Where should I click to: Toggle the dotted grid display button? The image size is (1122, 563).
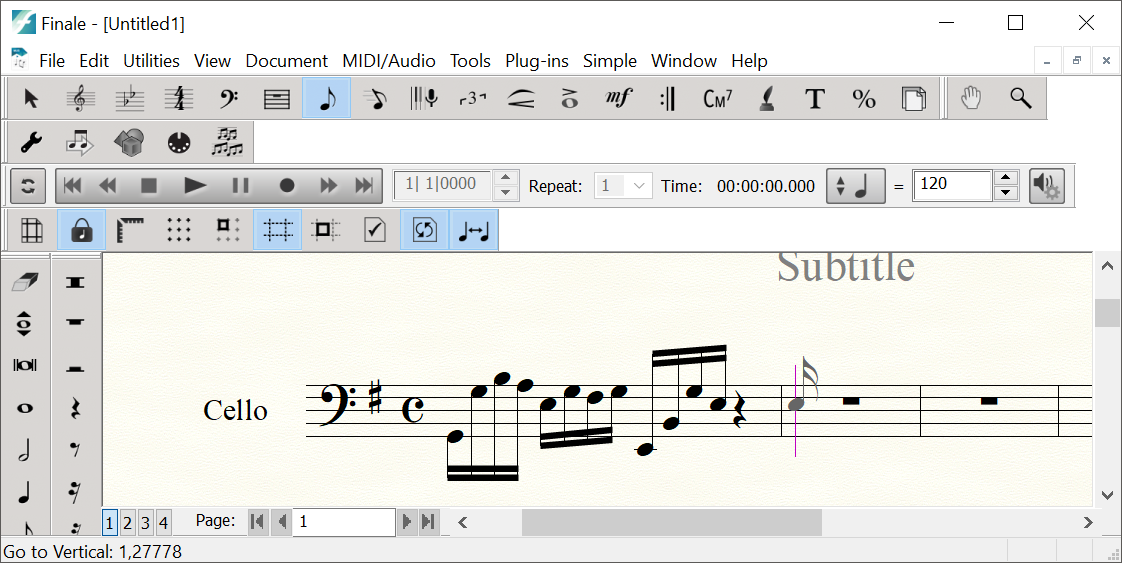click(x=179, y=230)
